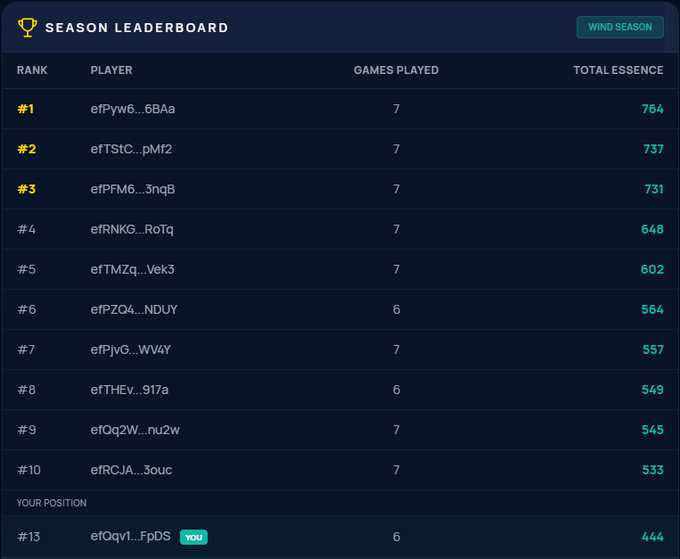Click total essence value 557

click(653, 350)
